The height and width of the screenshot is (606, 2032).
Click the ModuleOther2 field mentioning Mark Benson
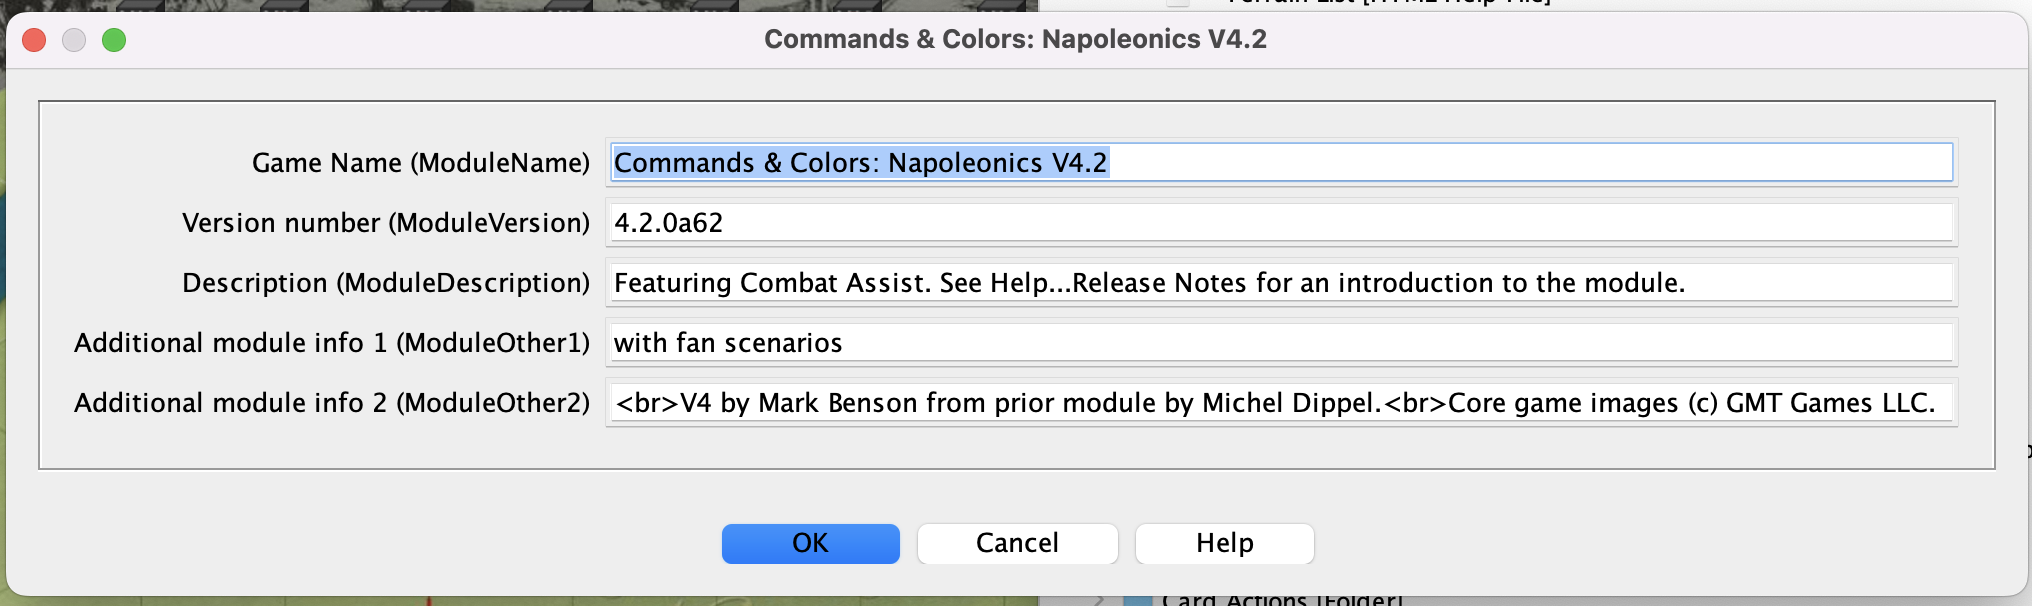coord(1281,403)
